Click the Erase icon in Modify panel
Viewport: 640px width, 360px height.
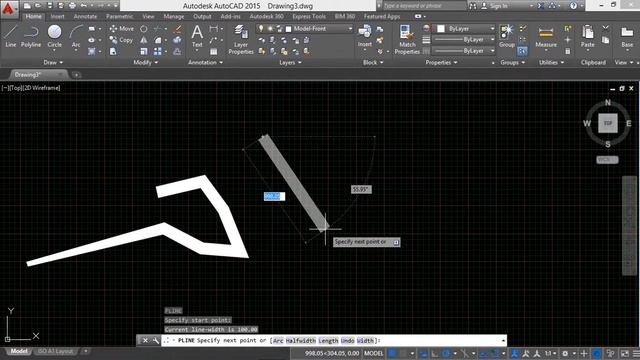tap(178, 29)
